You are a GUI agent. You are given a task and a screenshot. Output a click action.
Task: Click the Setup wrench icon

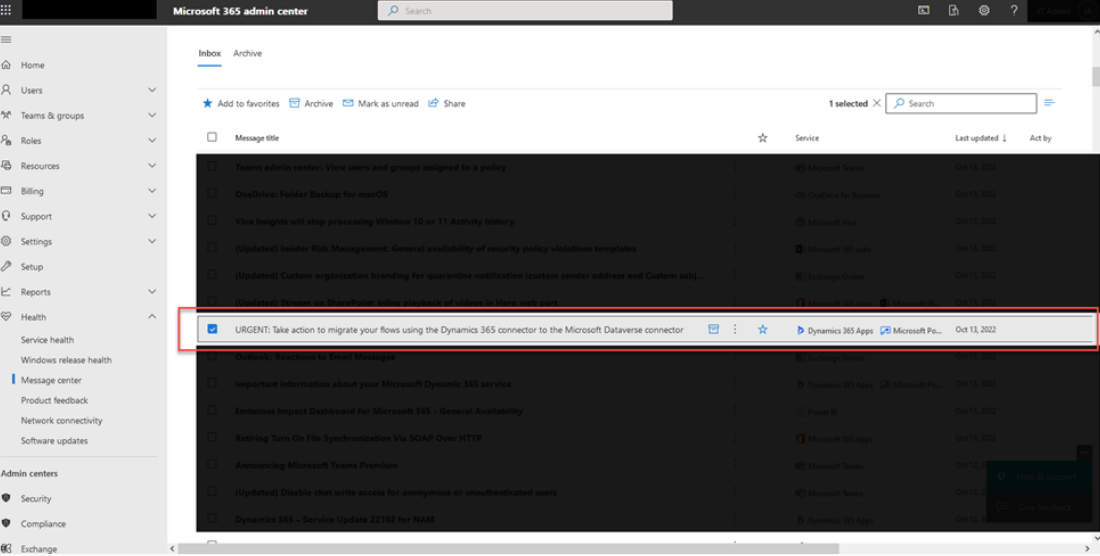click(x=6, y=266)
